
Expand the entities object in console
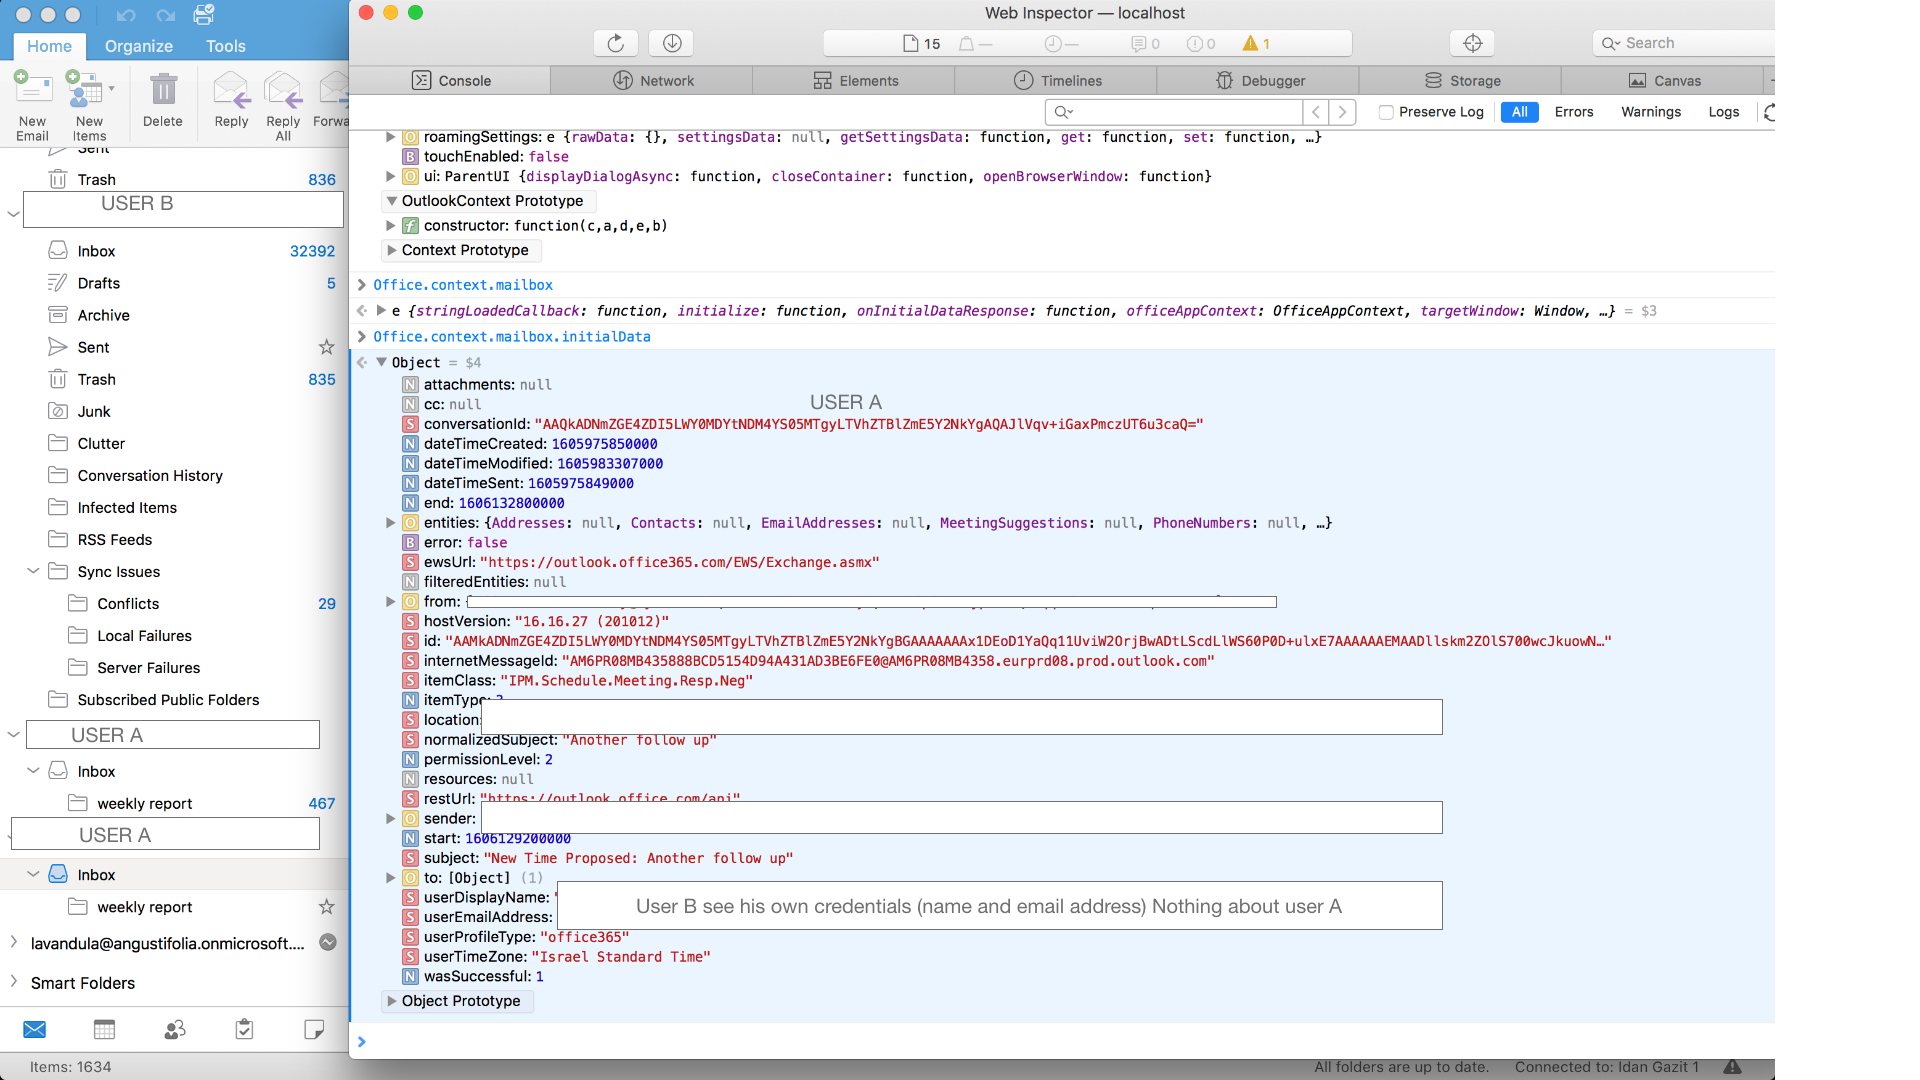point(390,522)
